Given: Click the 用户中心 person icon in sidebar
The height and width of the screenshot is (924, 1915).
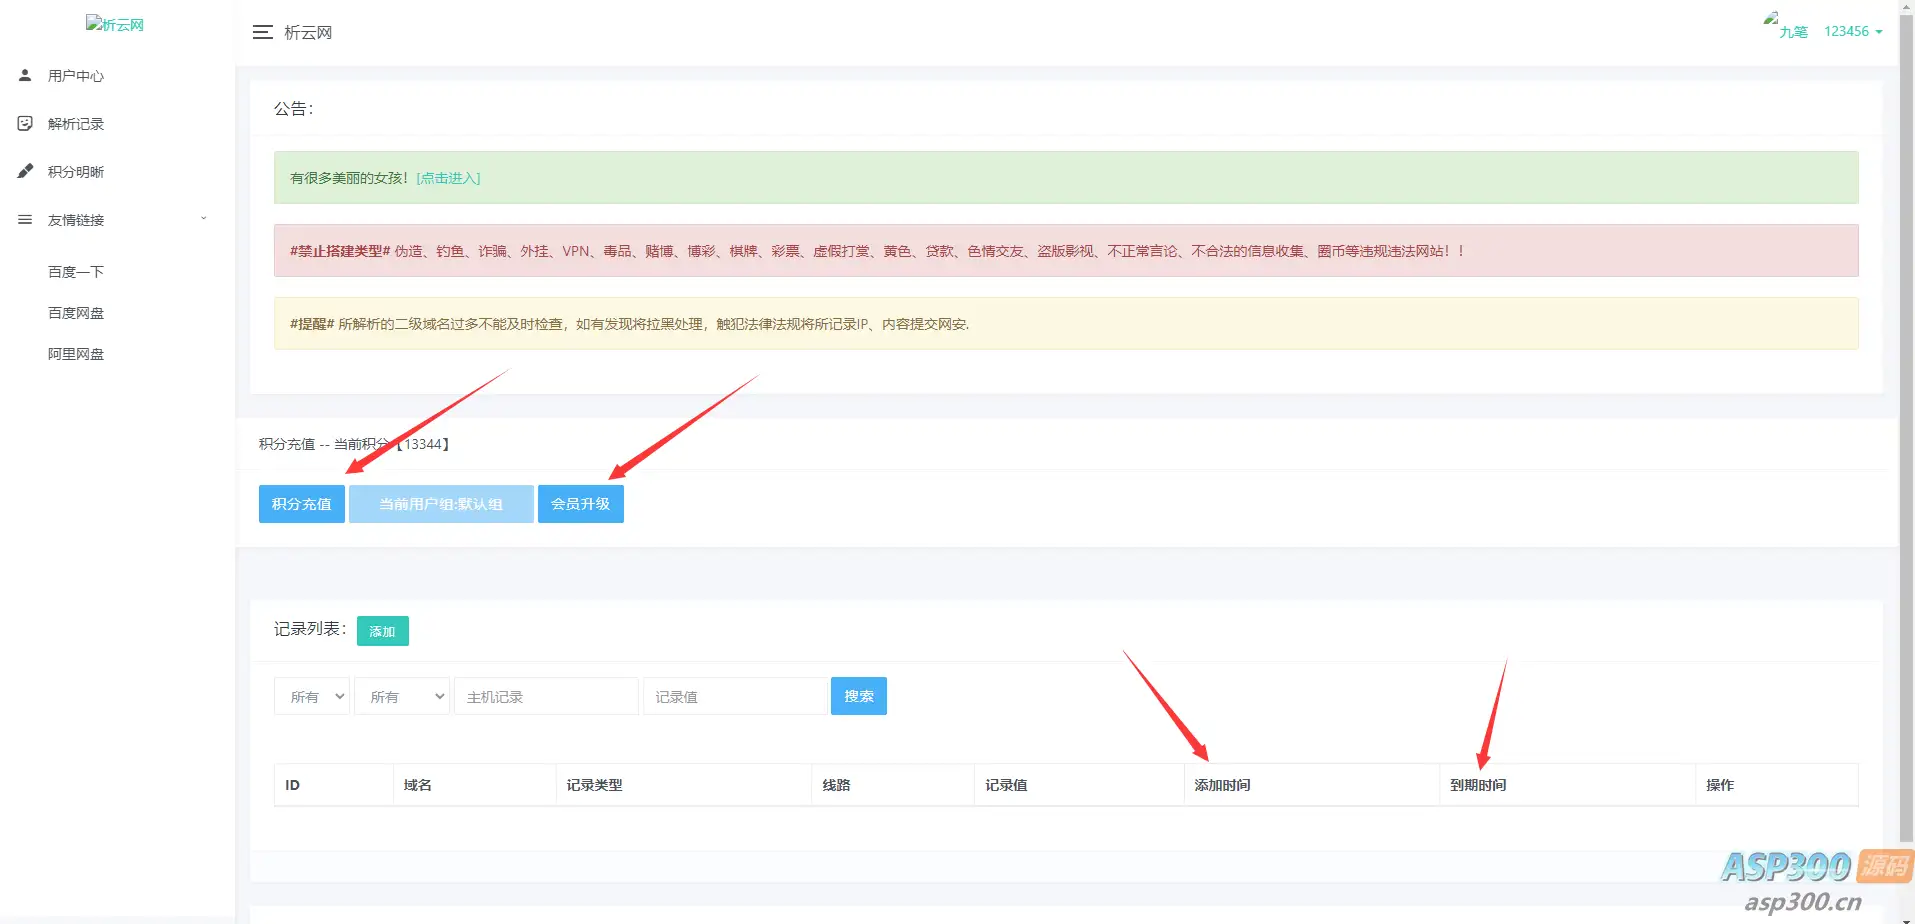Looking at the screenshot, I should click(25, 75).
